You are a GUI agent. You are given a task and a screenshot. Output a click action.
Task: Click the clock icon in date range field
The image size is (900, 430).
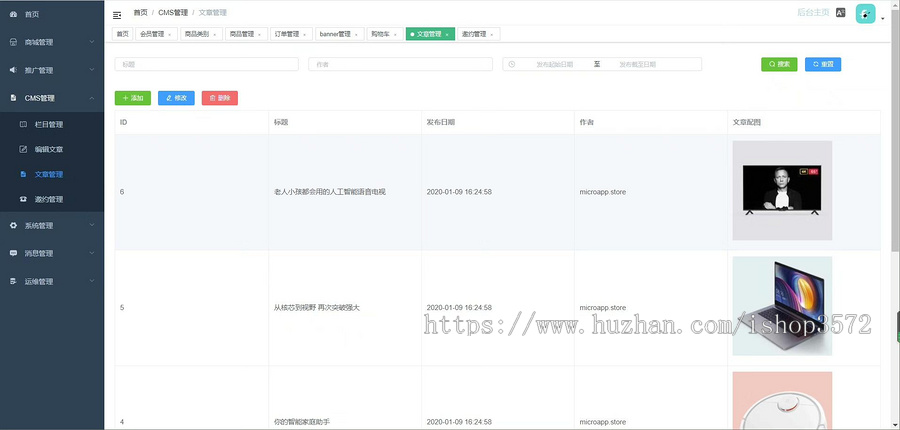pyautogui.click(x=511, y=64)
